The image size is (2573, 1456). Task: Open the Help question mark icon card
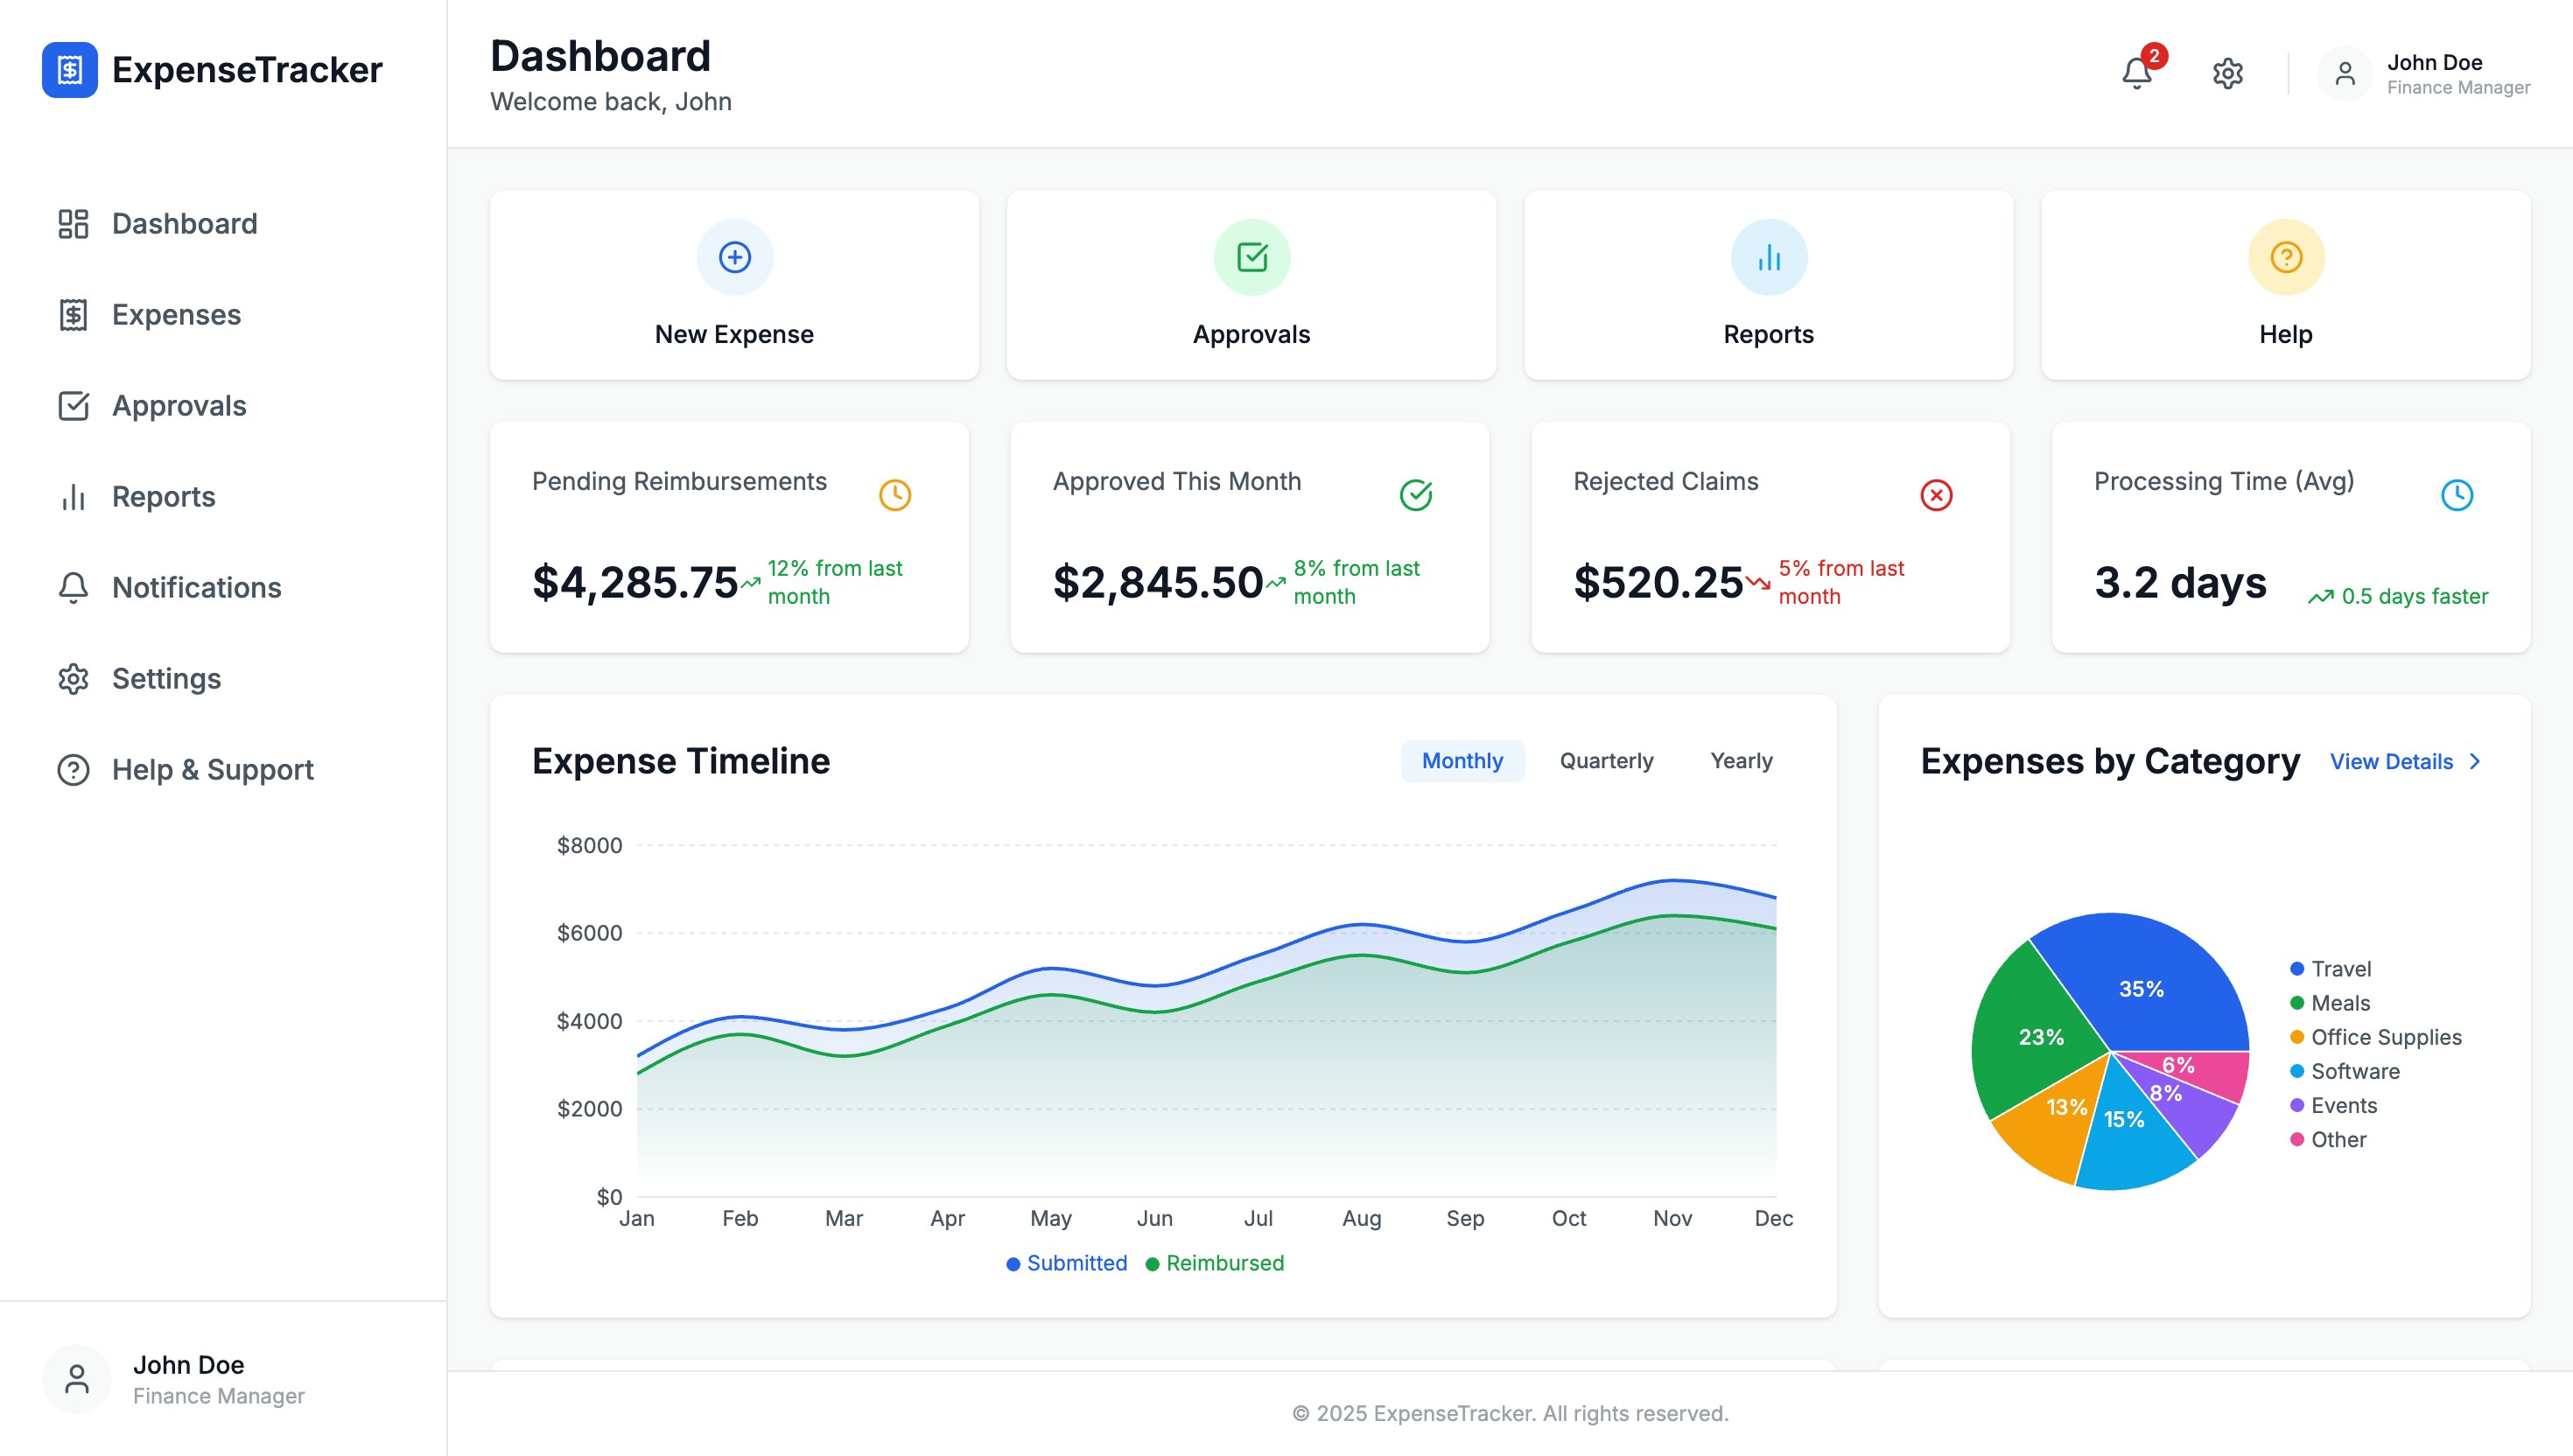2285,256
